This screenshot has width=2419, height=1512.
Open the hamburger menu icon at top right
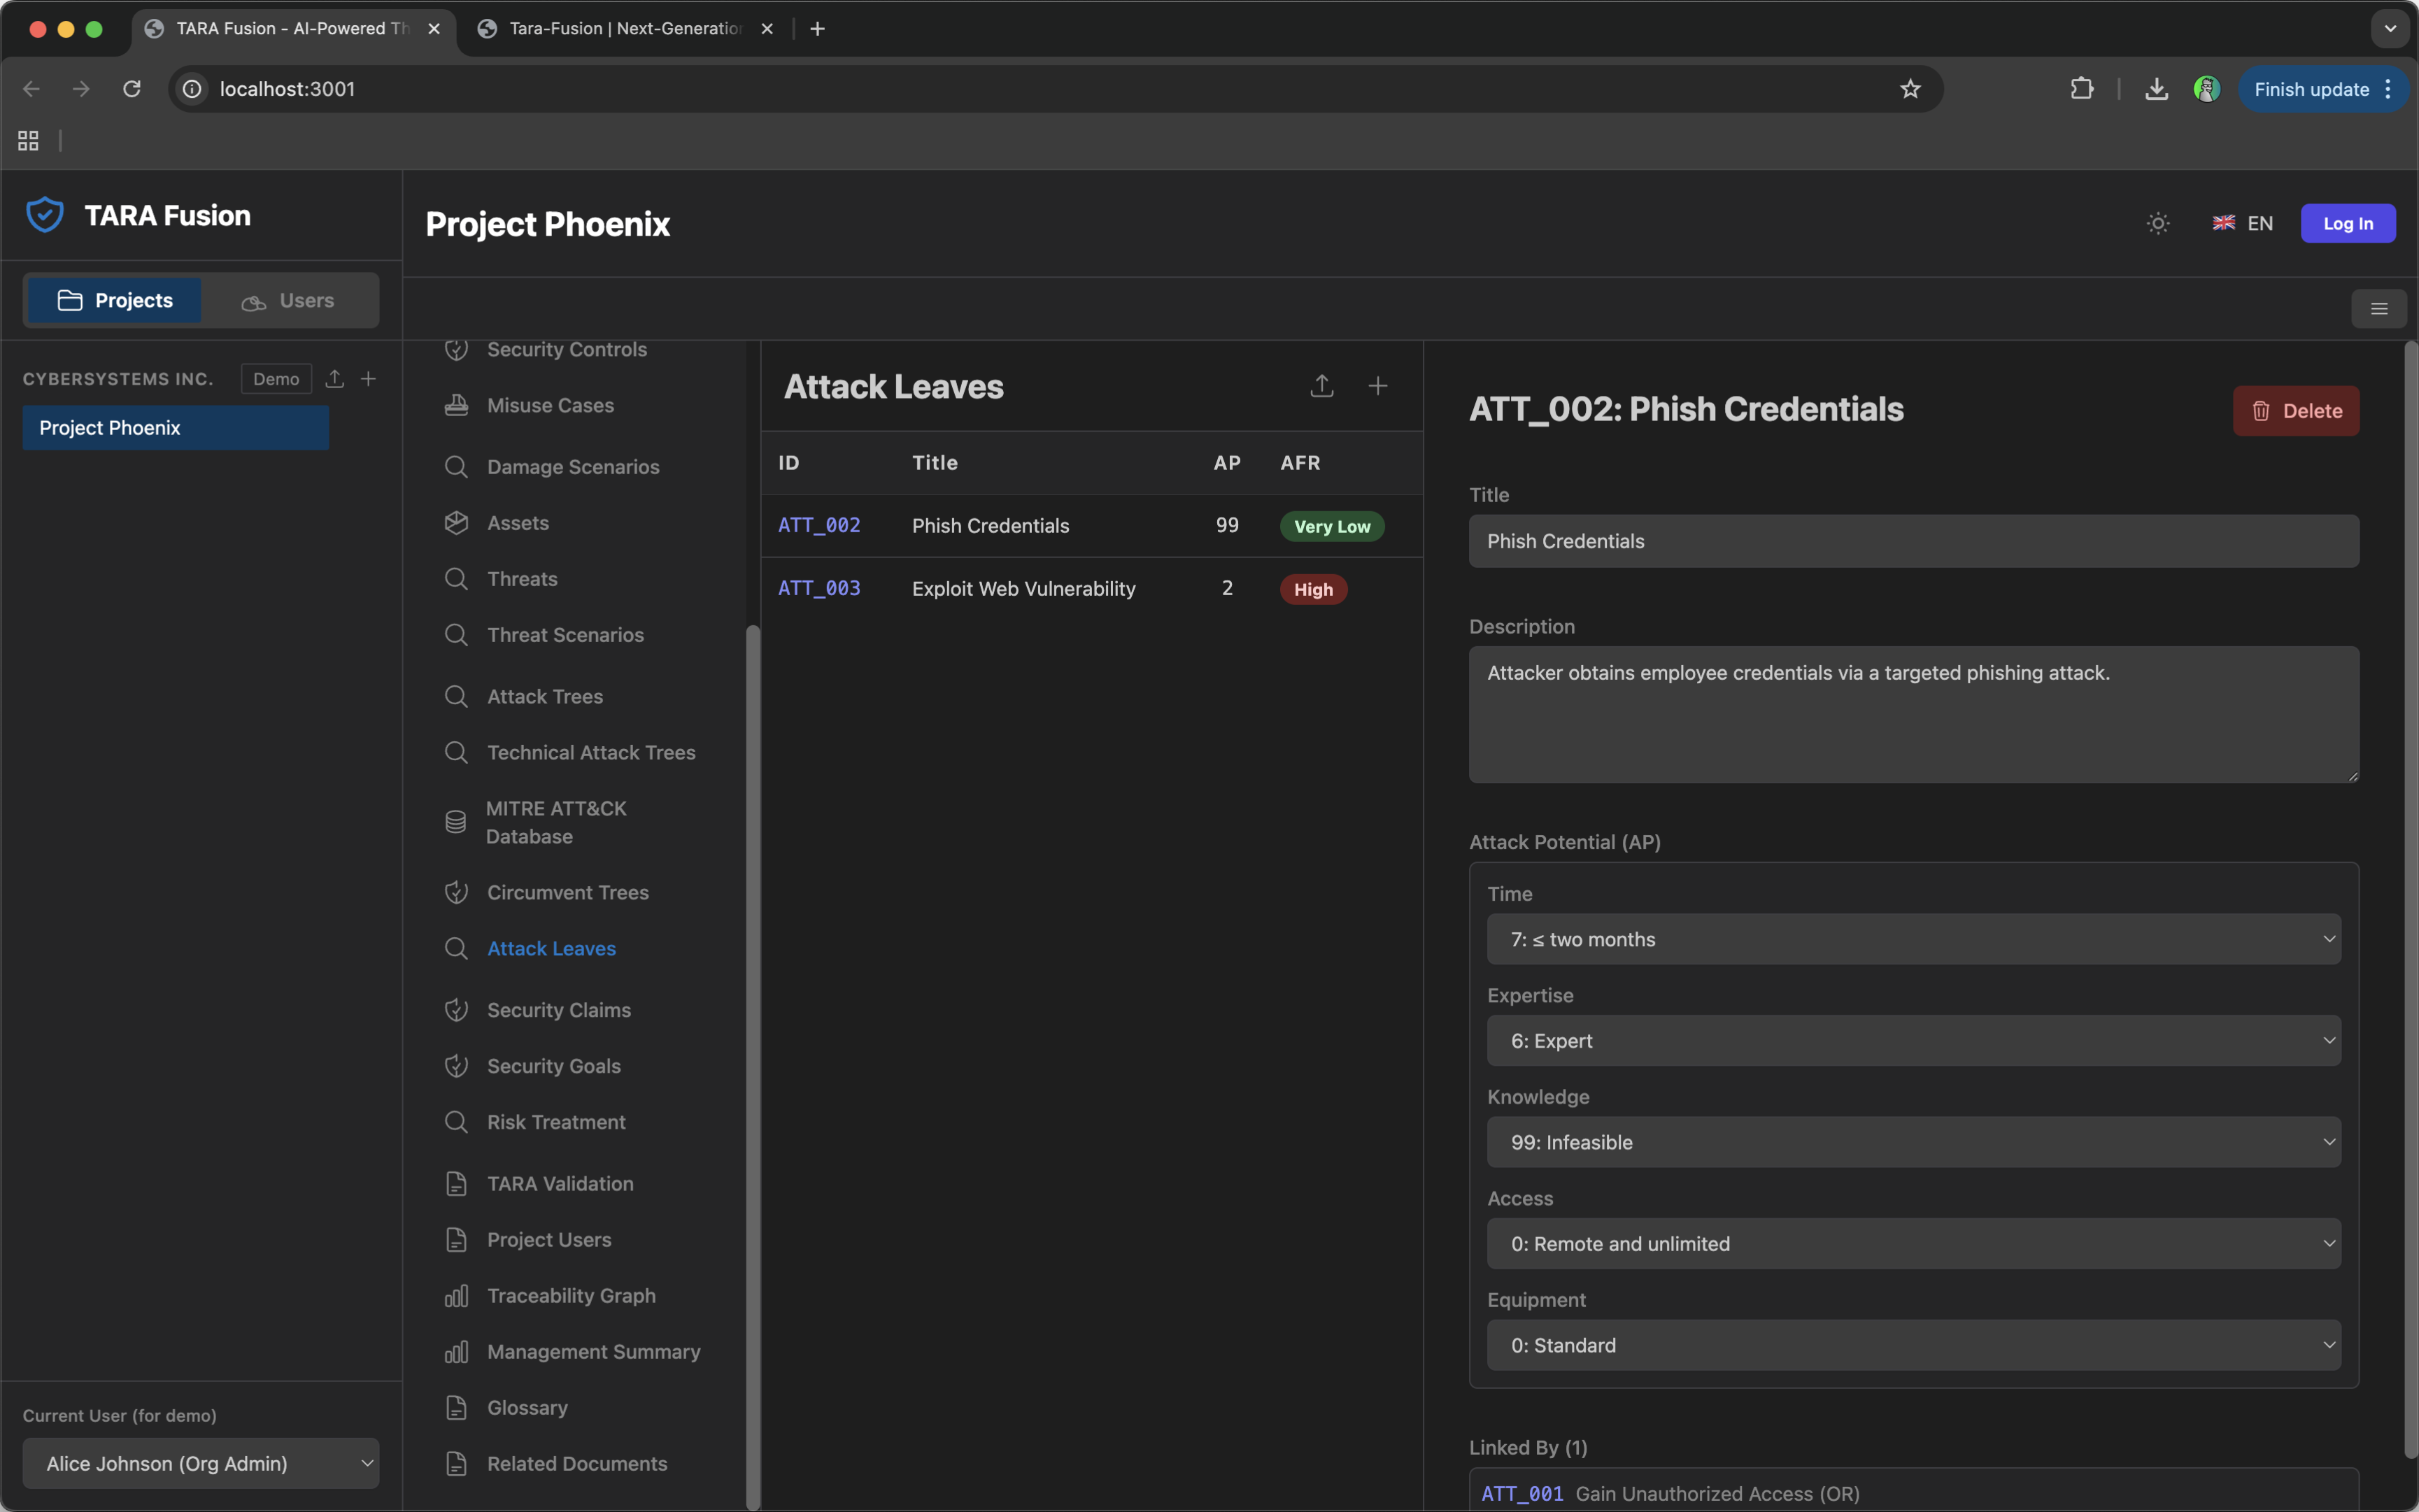[2378, 309]
